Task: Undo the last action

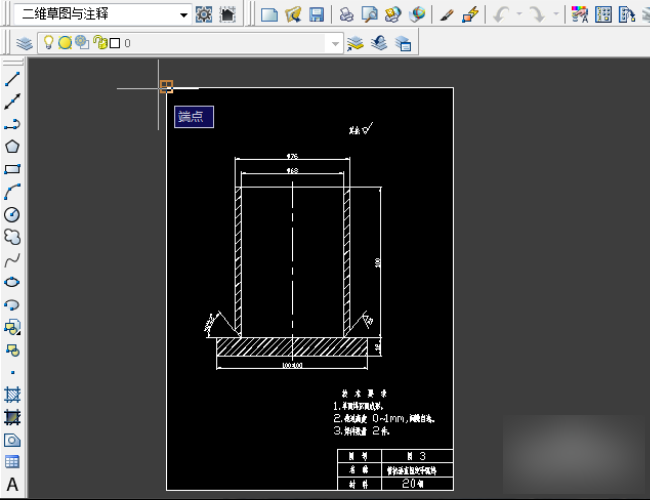Action: 501,15
